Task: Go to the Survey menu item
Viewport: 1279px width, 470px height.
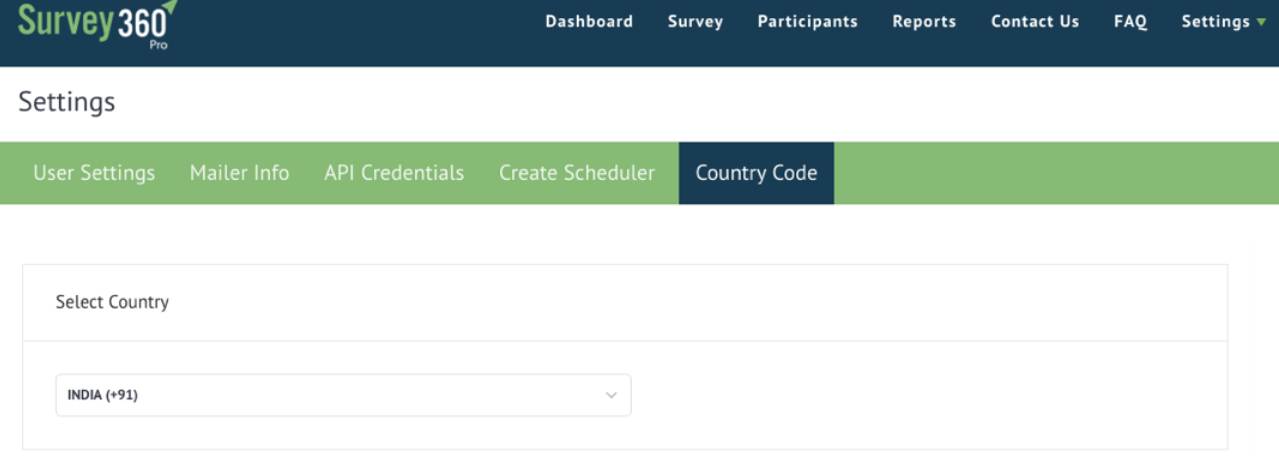Action: (695, 21)
